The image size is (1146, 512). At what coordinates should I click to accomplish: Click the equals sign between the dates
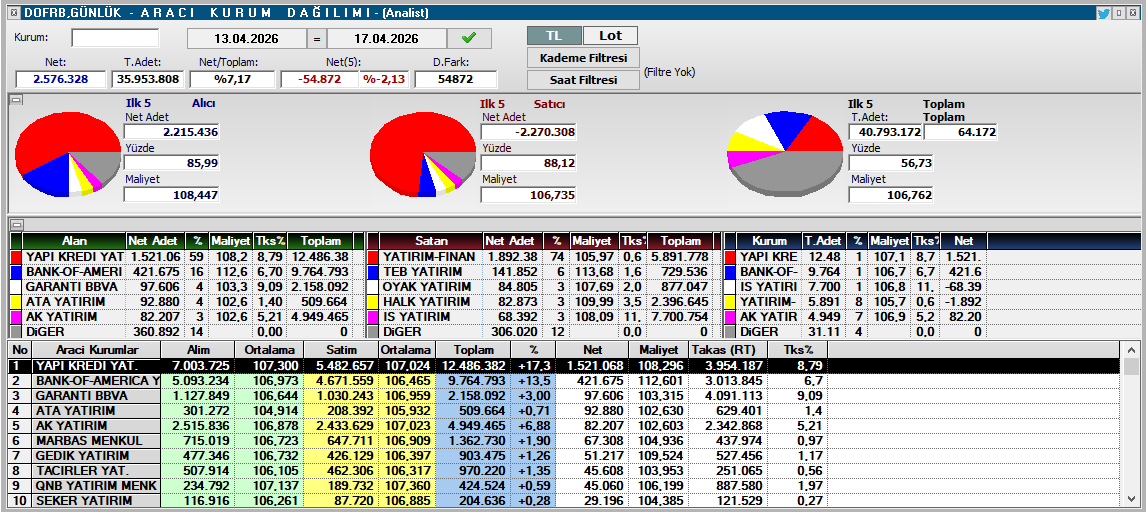pos(316,39)
